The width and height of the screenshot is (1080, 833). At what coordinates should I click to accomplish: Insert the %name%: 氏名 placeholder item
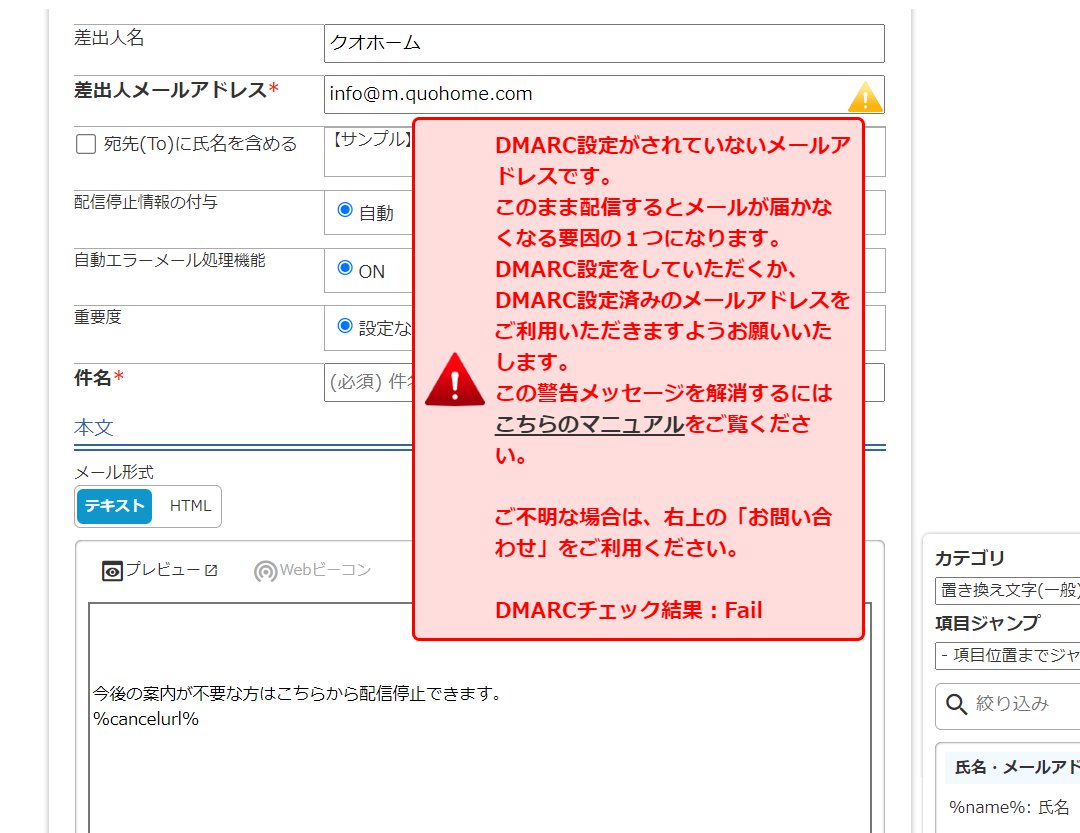pyautogui.click(x=1009, y=807)
